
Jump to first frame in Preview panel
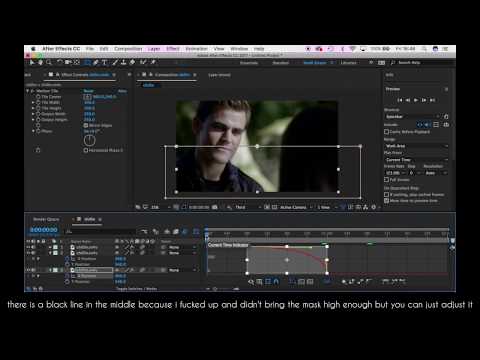[400, 100]
